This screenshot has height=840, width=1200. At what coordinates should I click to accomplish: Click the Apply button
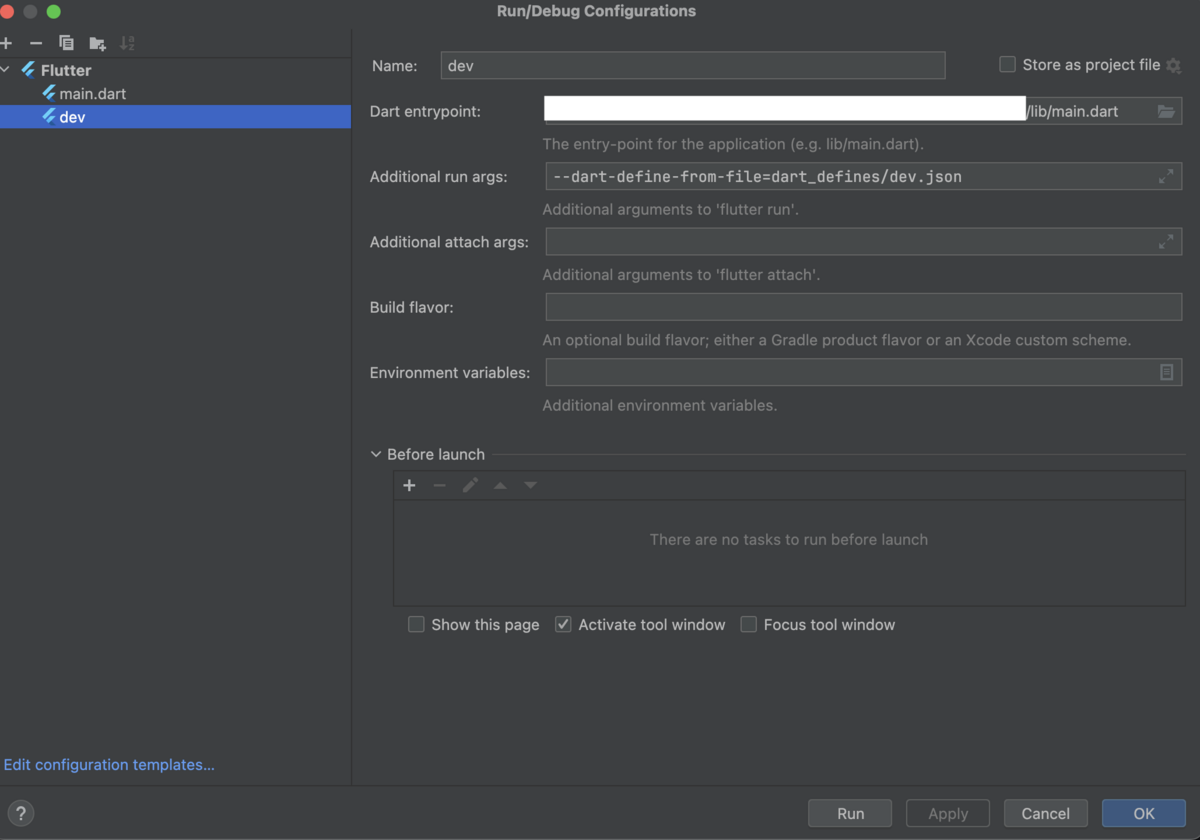coord(948,813)
